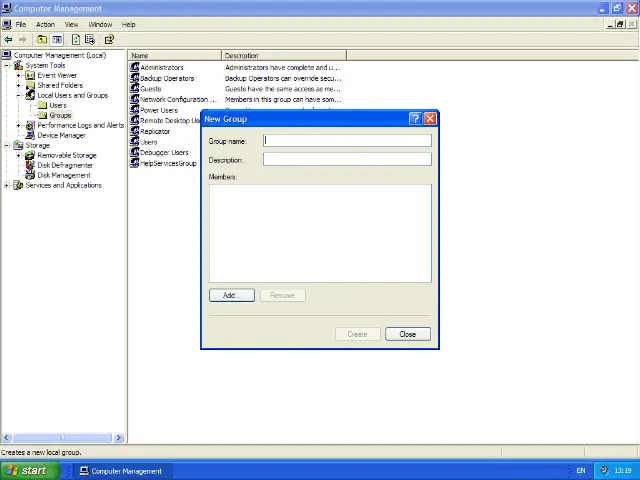The width and height of the screenshot is (640, 480).
Task: Click the Add... button in New Group
Action: tap(232, 295)
